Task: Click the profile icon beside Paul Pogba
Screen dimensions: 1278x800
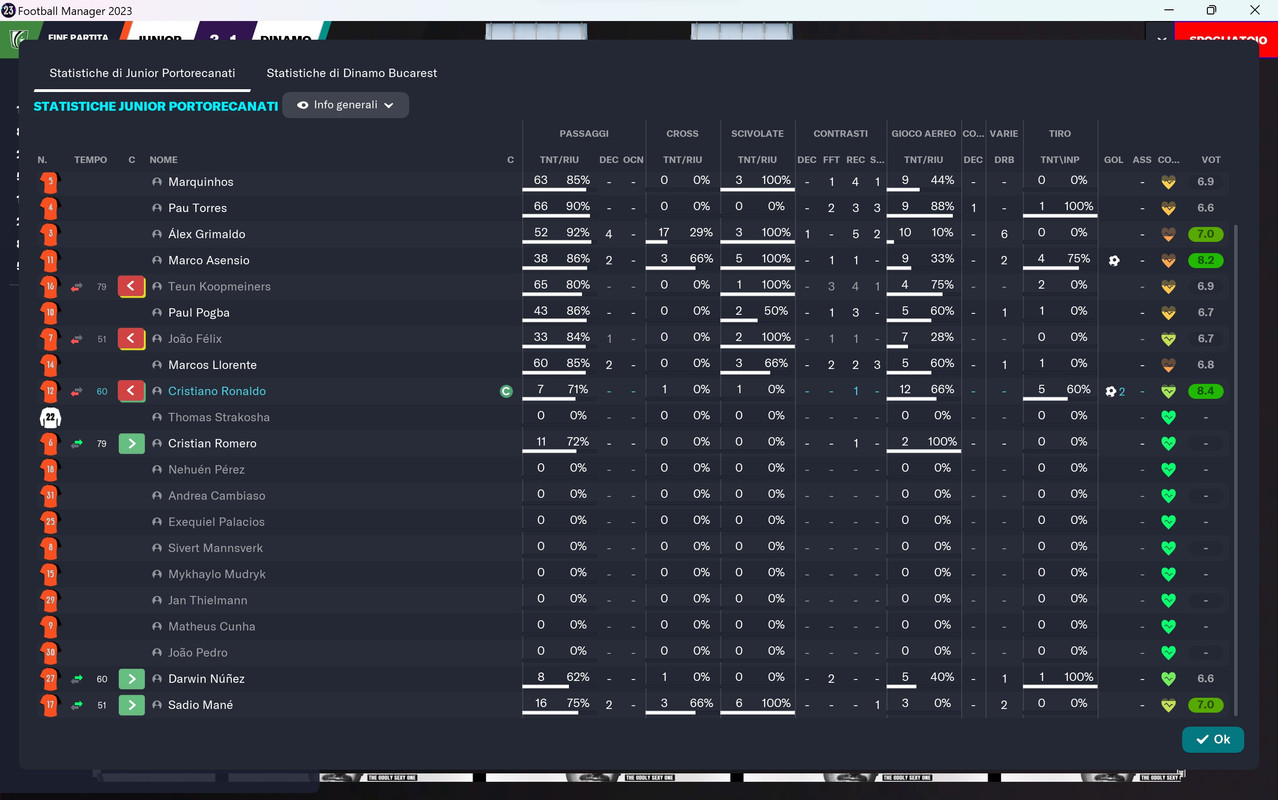Action: (157, 313)
